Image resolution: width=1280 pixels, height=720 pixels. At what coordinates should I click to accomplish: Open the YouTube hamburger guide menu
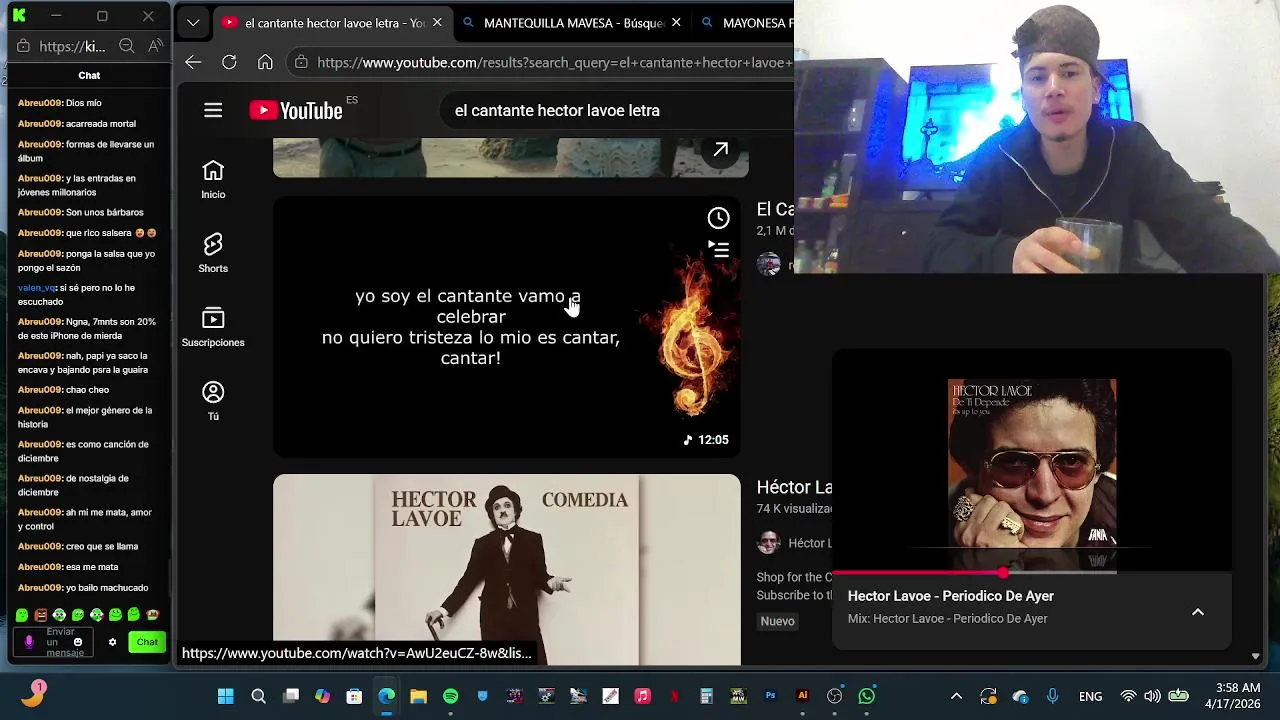pos(213,110)
